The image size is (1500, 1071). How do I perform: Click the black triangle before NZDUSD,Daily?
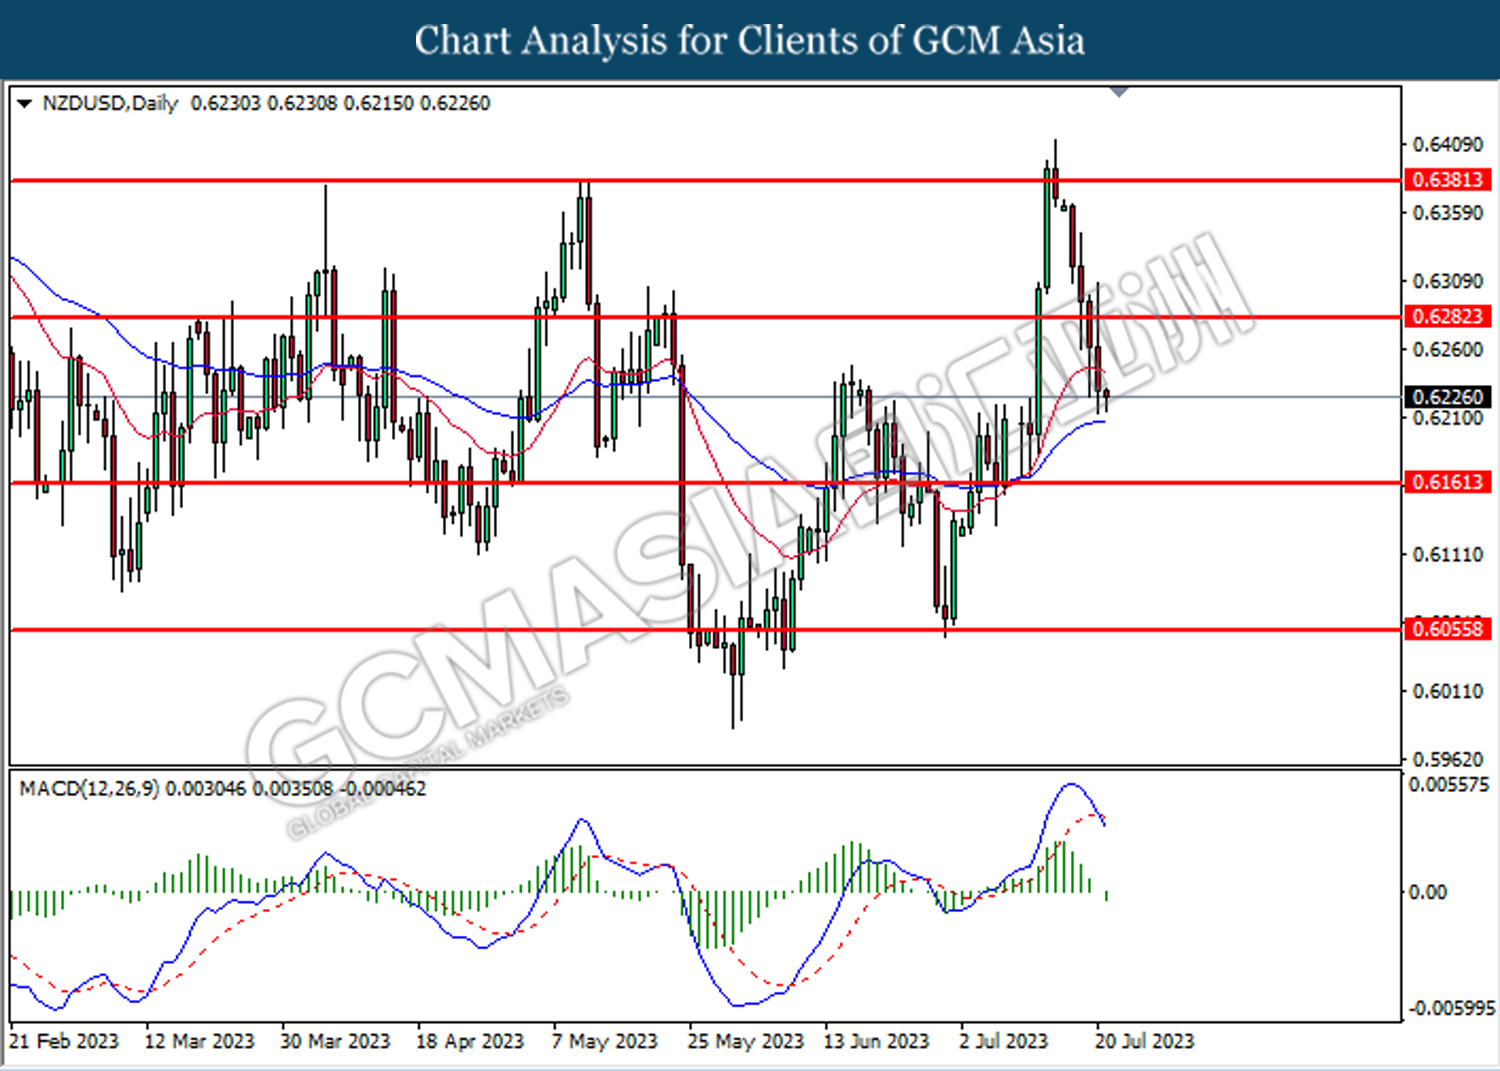[25, 103]
